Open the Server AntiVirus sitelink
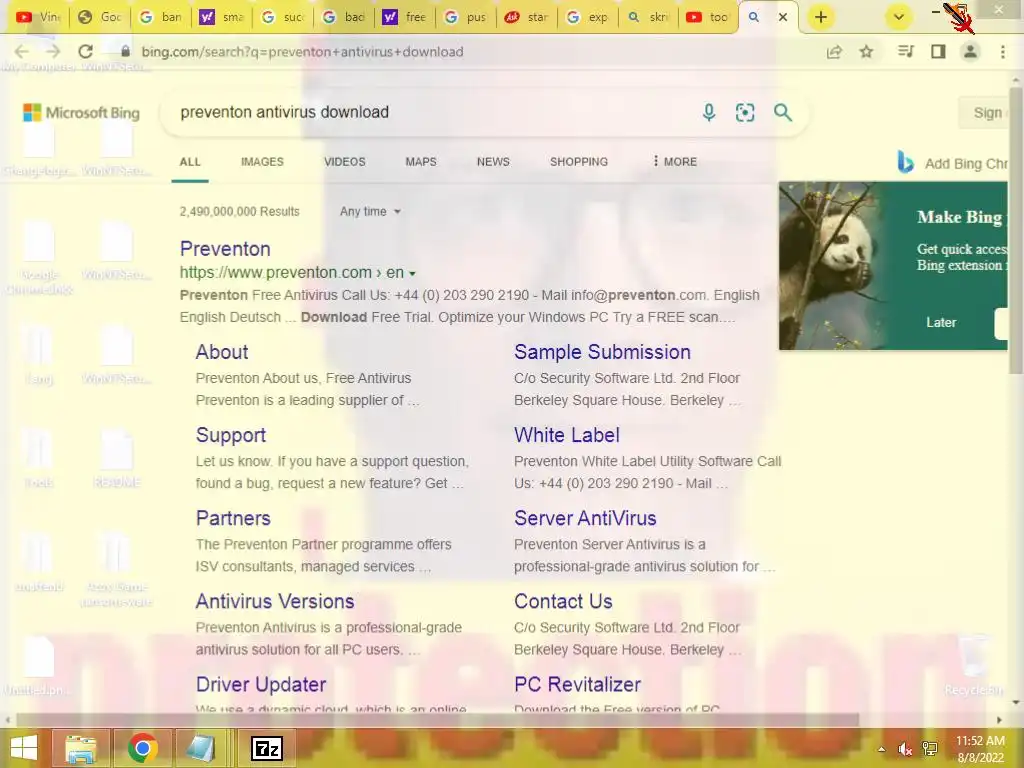This screenshot has width=1024, height=768. pos(585,518)
